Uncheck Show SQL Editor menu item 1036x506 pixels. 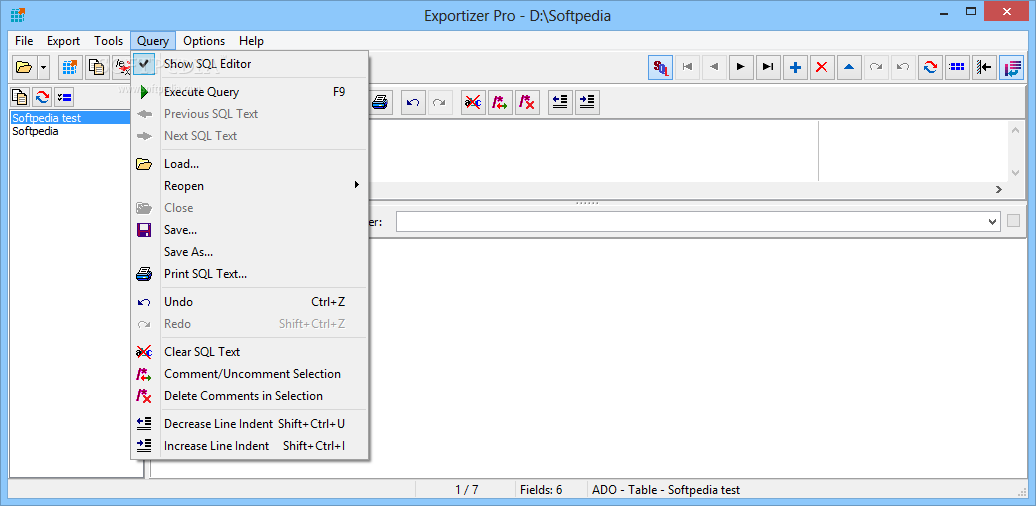(249, 64)
